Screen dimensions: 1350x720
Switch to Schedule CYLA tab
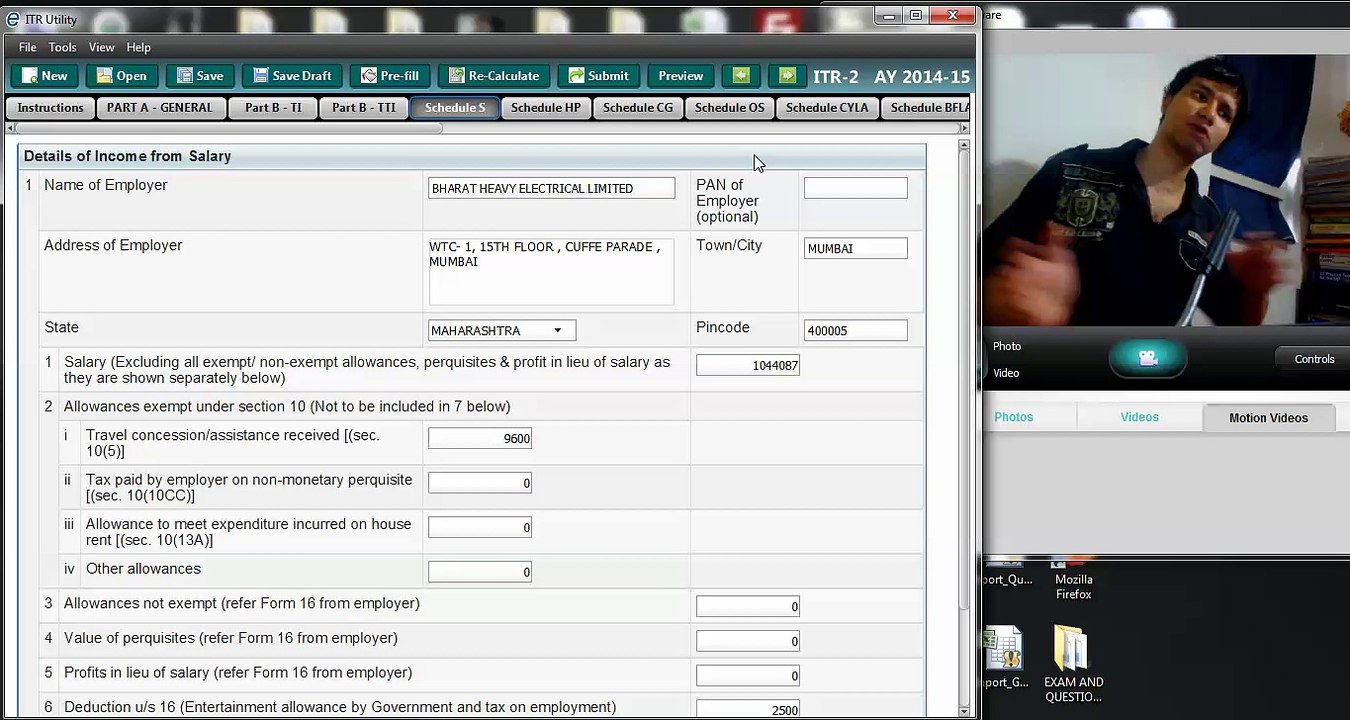click(827, 108)
